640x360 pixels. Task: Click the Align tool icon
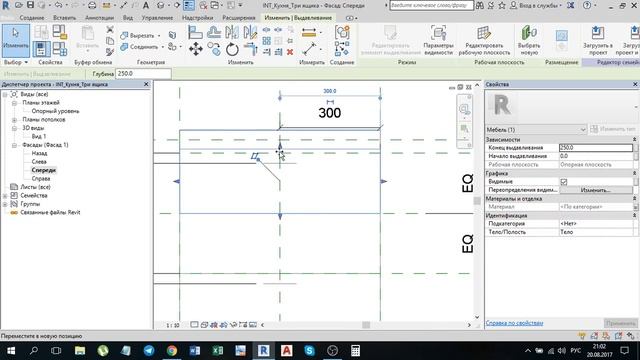point(195,32)
